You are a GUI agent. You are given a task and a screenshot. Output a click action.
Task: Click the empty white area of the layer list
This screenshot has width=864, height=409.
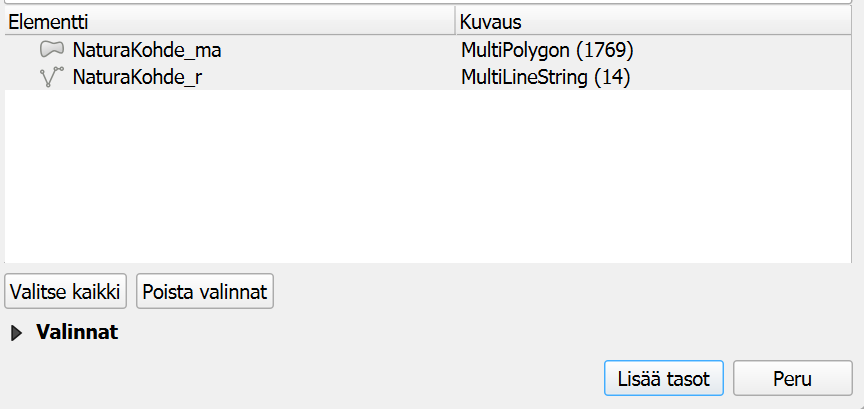(430, 180)
